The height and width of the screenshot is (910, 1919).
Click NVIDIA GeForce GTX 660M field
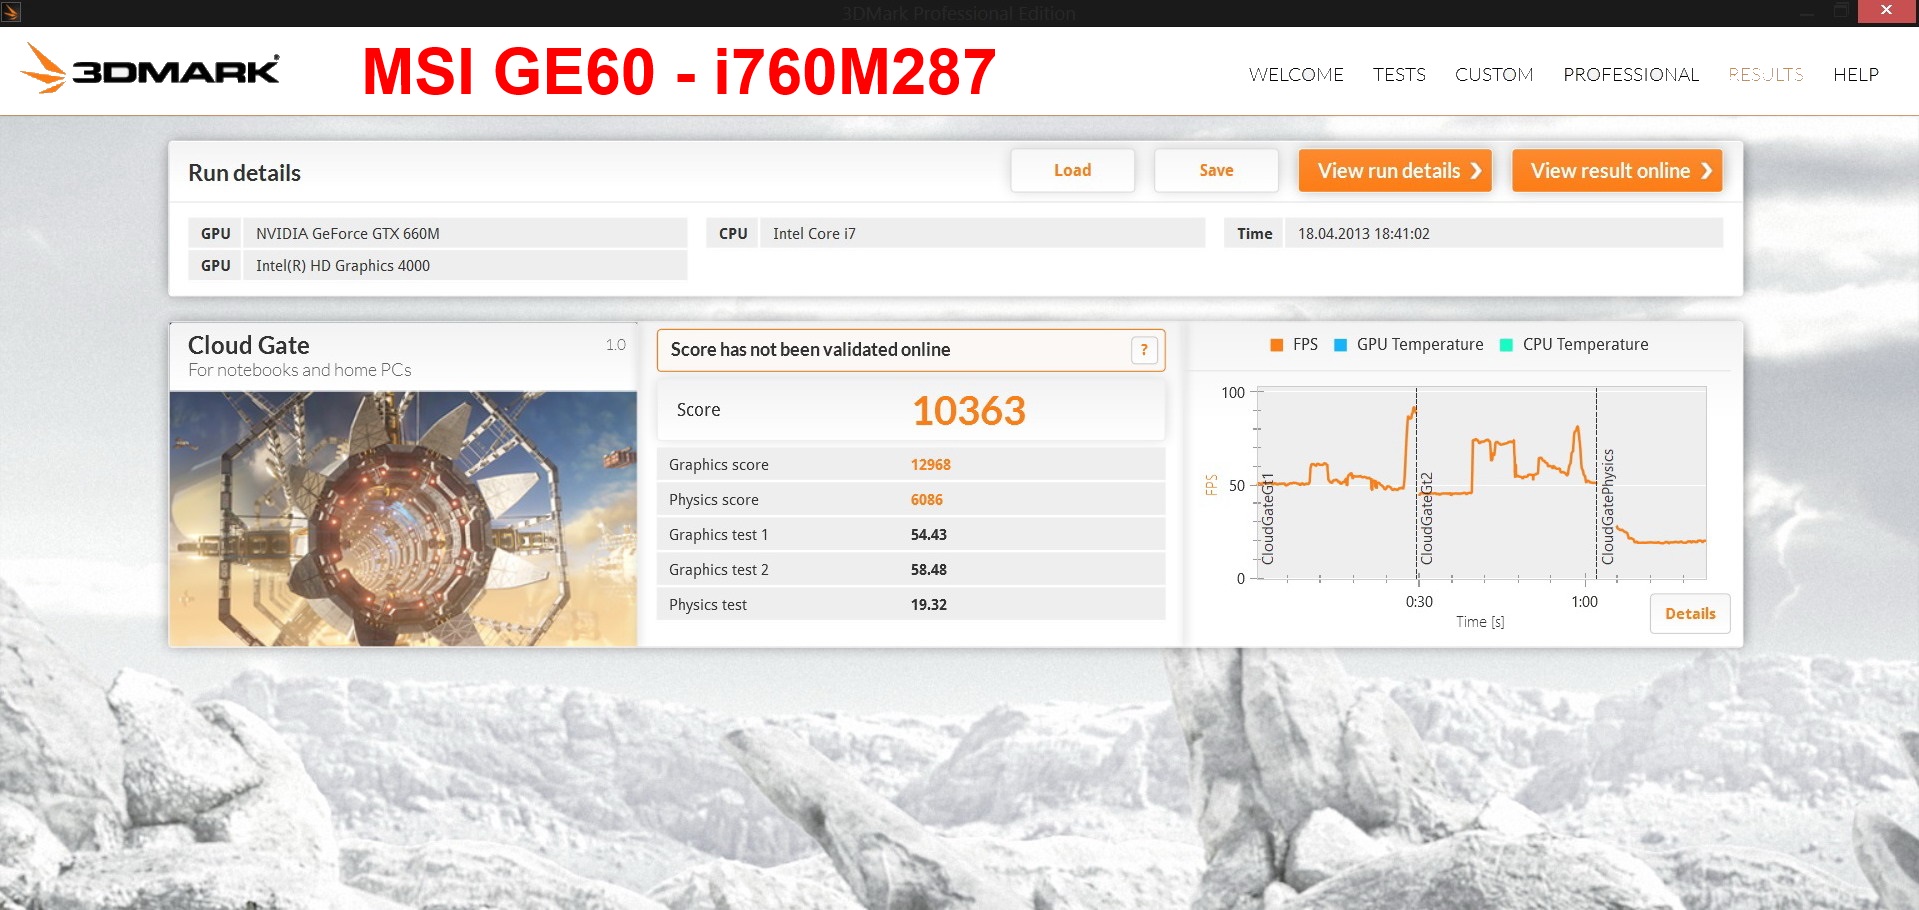tap(465, 233)
